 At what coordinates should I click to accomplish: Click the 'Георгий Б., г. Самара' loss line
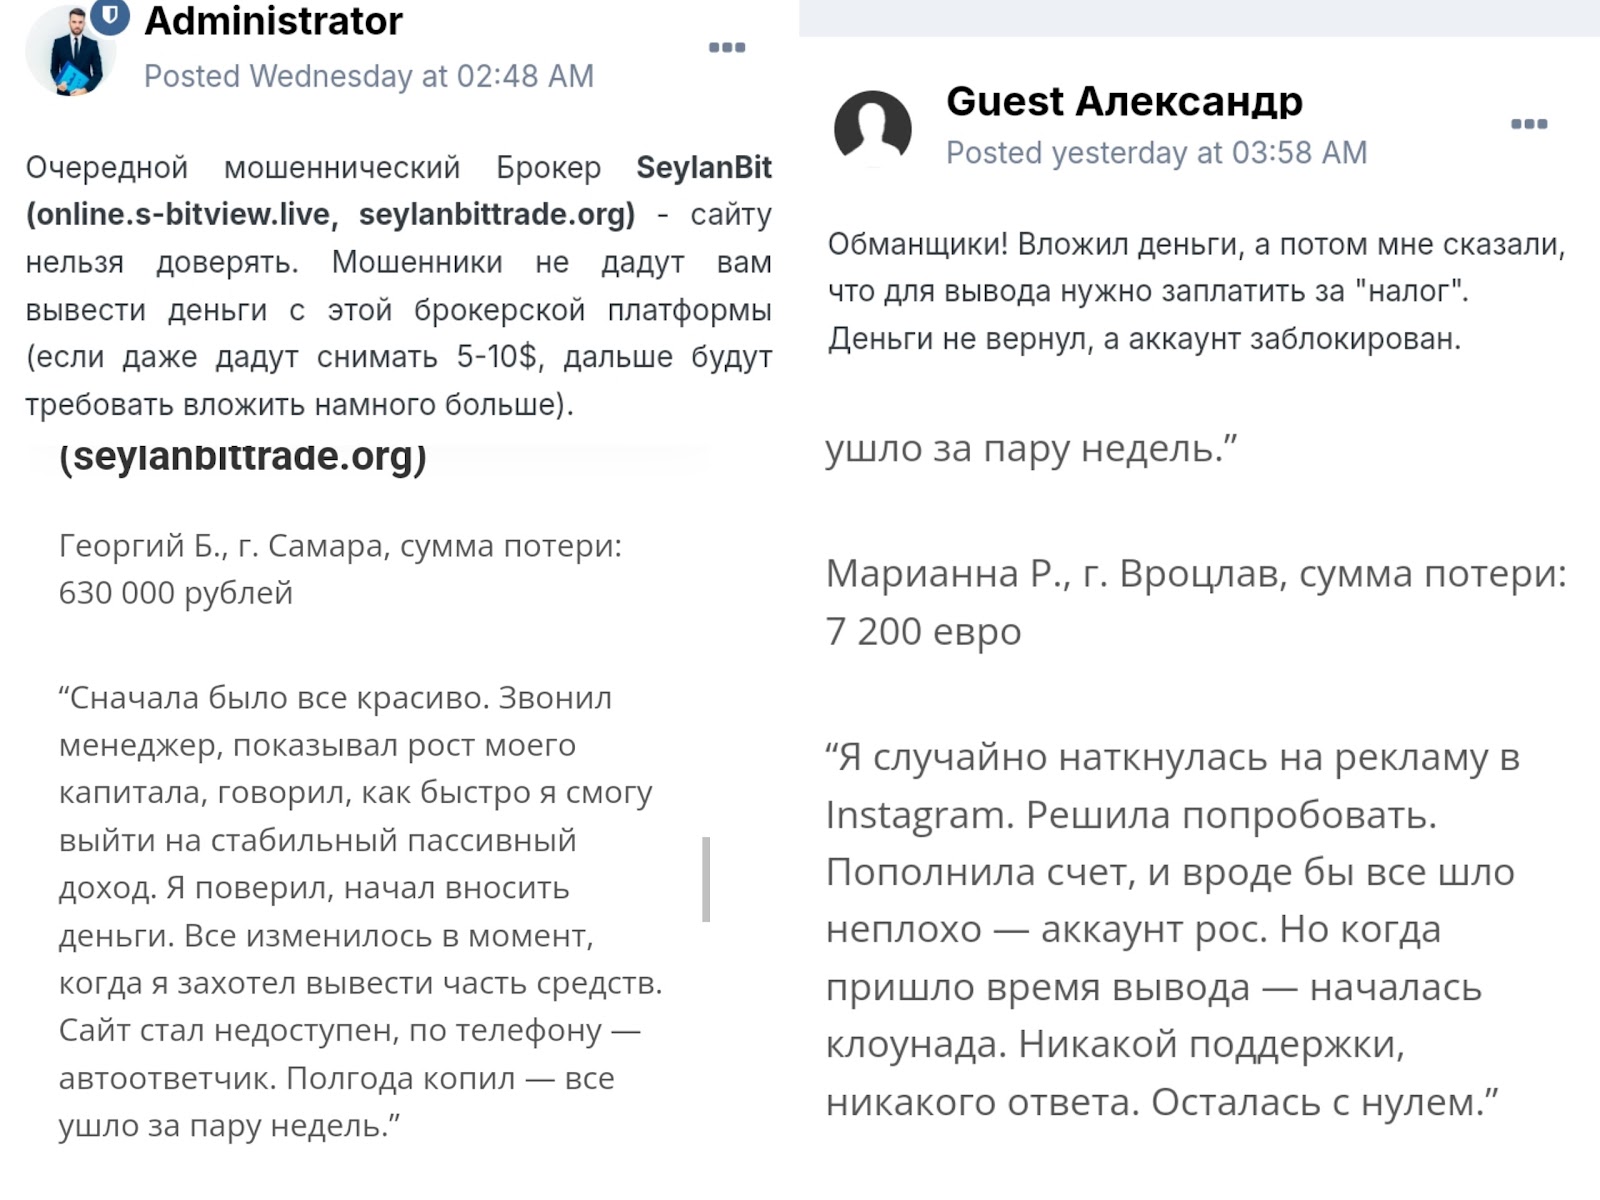tap(340, 569)
